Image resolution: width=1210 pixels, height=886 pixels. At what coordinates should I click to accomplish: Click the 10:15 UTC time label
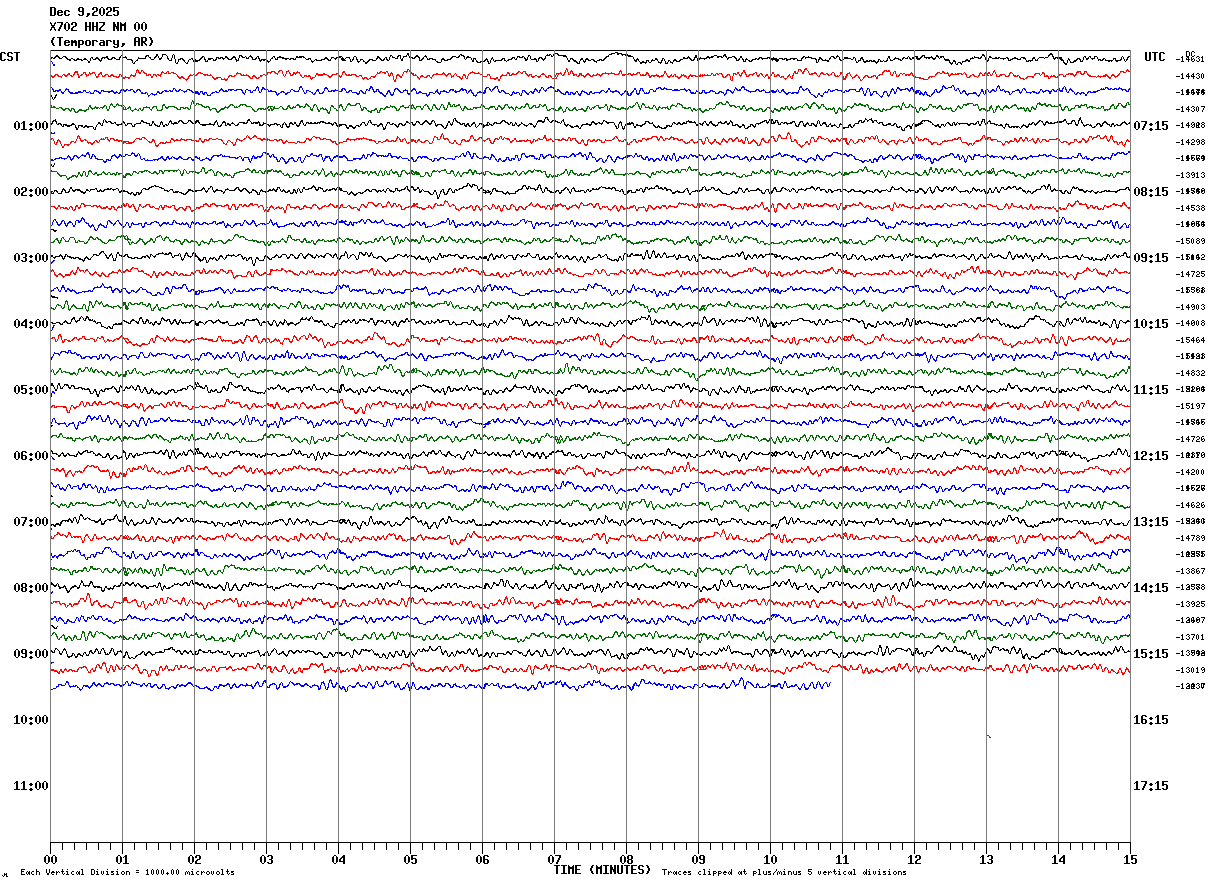coord(1151,324)
